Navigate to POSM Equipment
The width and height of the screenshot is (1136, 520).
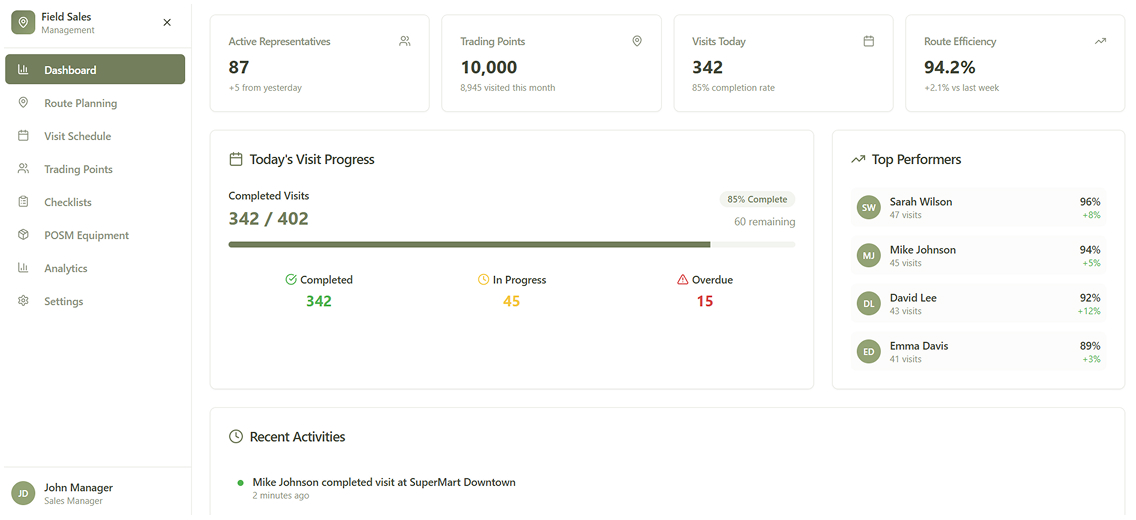[x=86, y=235]
